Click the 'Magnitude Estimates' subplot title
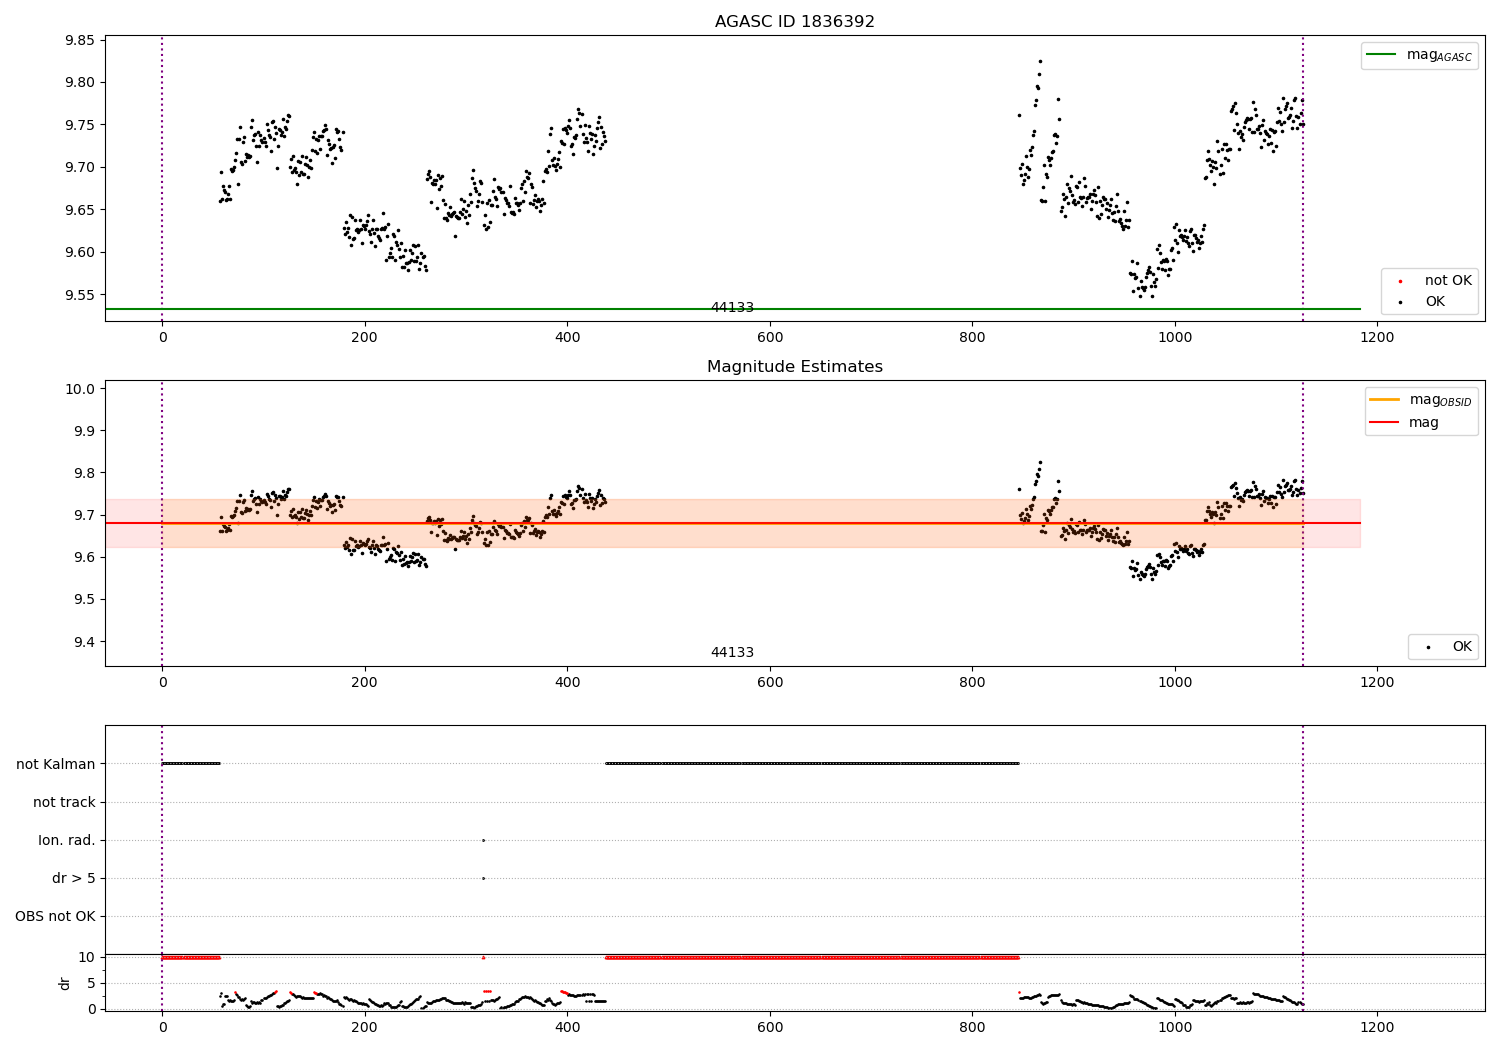The width and height of the screenshot is (1500, 1050). [794, 367]
